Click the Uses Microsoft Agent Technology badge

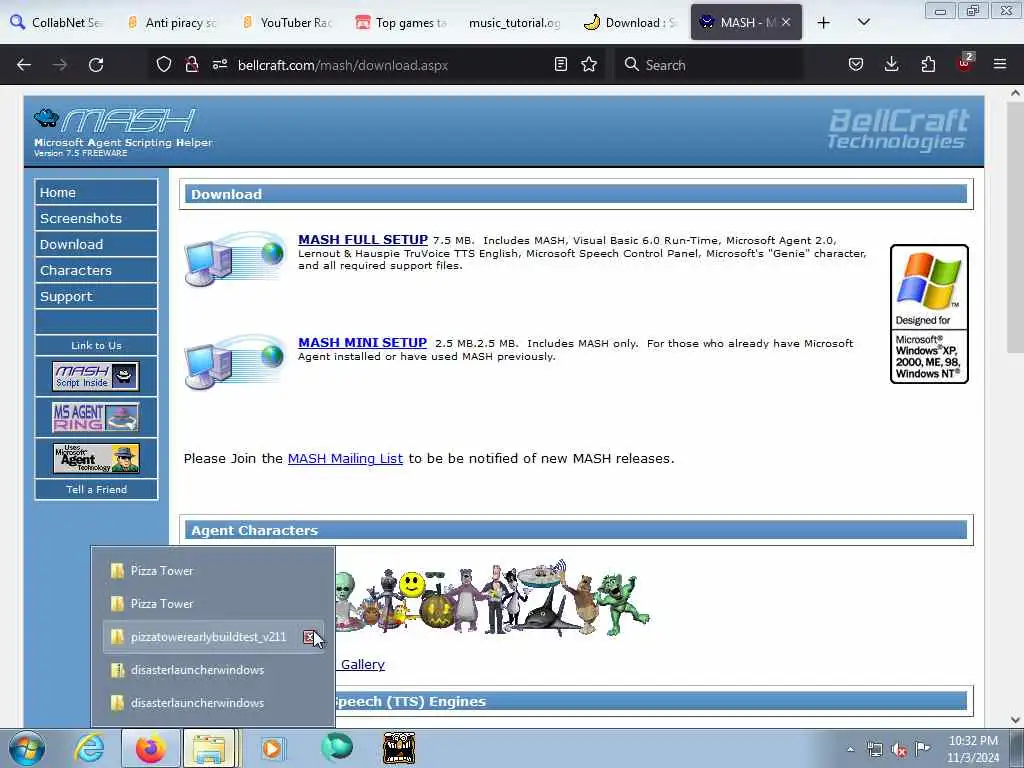point(96,458)
